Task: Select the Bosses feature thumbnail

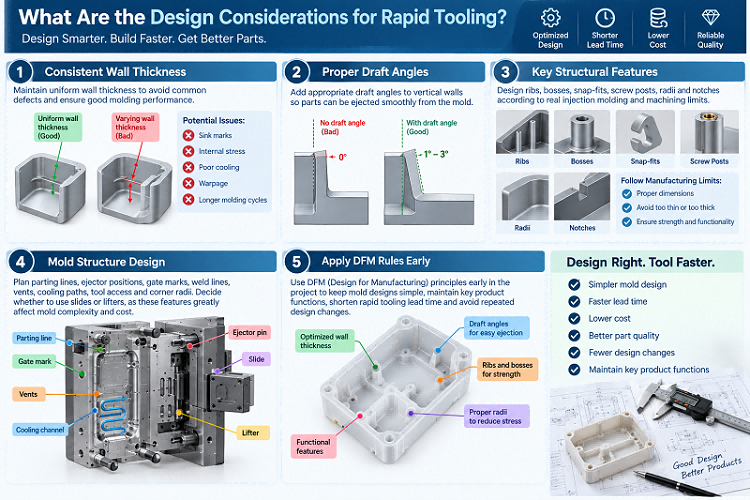Action: point(582,138)
